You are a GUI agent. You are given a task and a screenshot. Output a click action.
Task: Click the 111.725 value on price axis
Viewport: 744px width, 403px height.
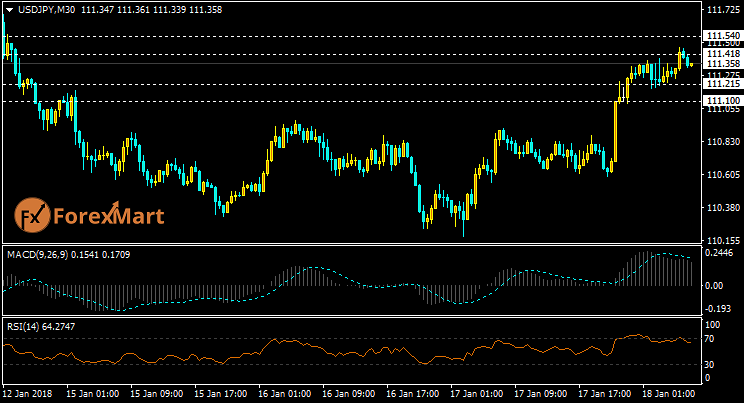tap(723, 10)
